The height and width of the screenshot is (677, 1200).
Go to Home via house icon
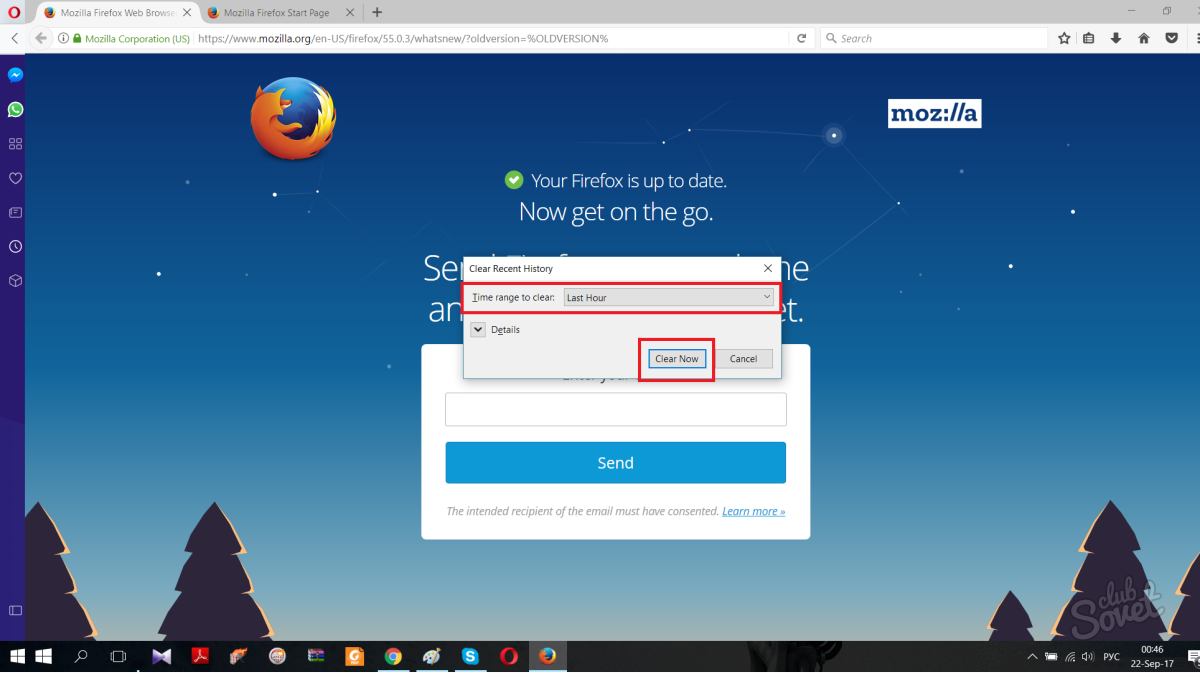[x=1144, y=38]
